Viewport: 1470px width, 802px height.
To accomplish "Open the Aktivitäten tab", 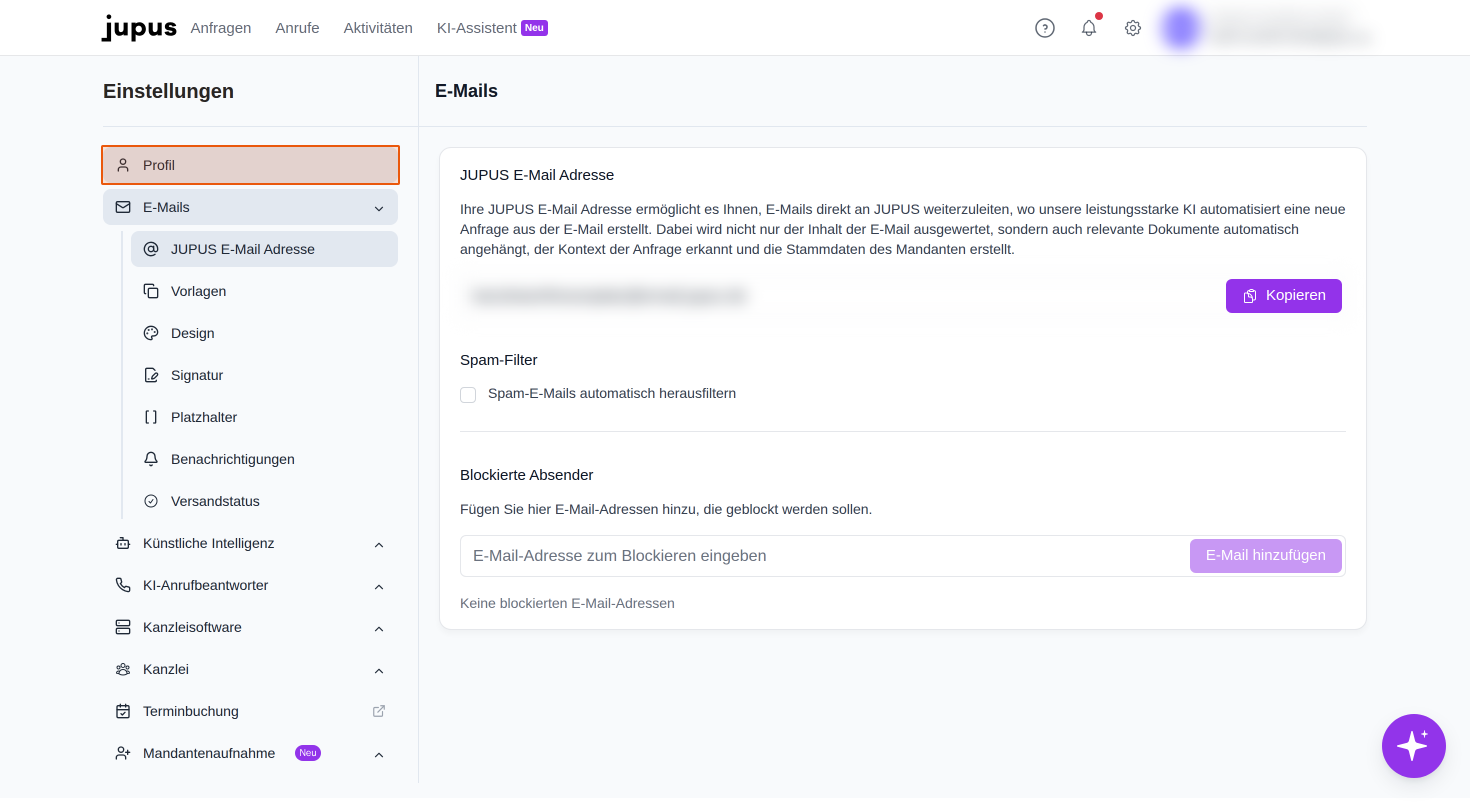I will coord(378,28).
